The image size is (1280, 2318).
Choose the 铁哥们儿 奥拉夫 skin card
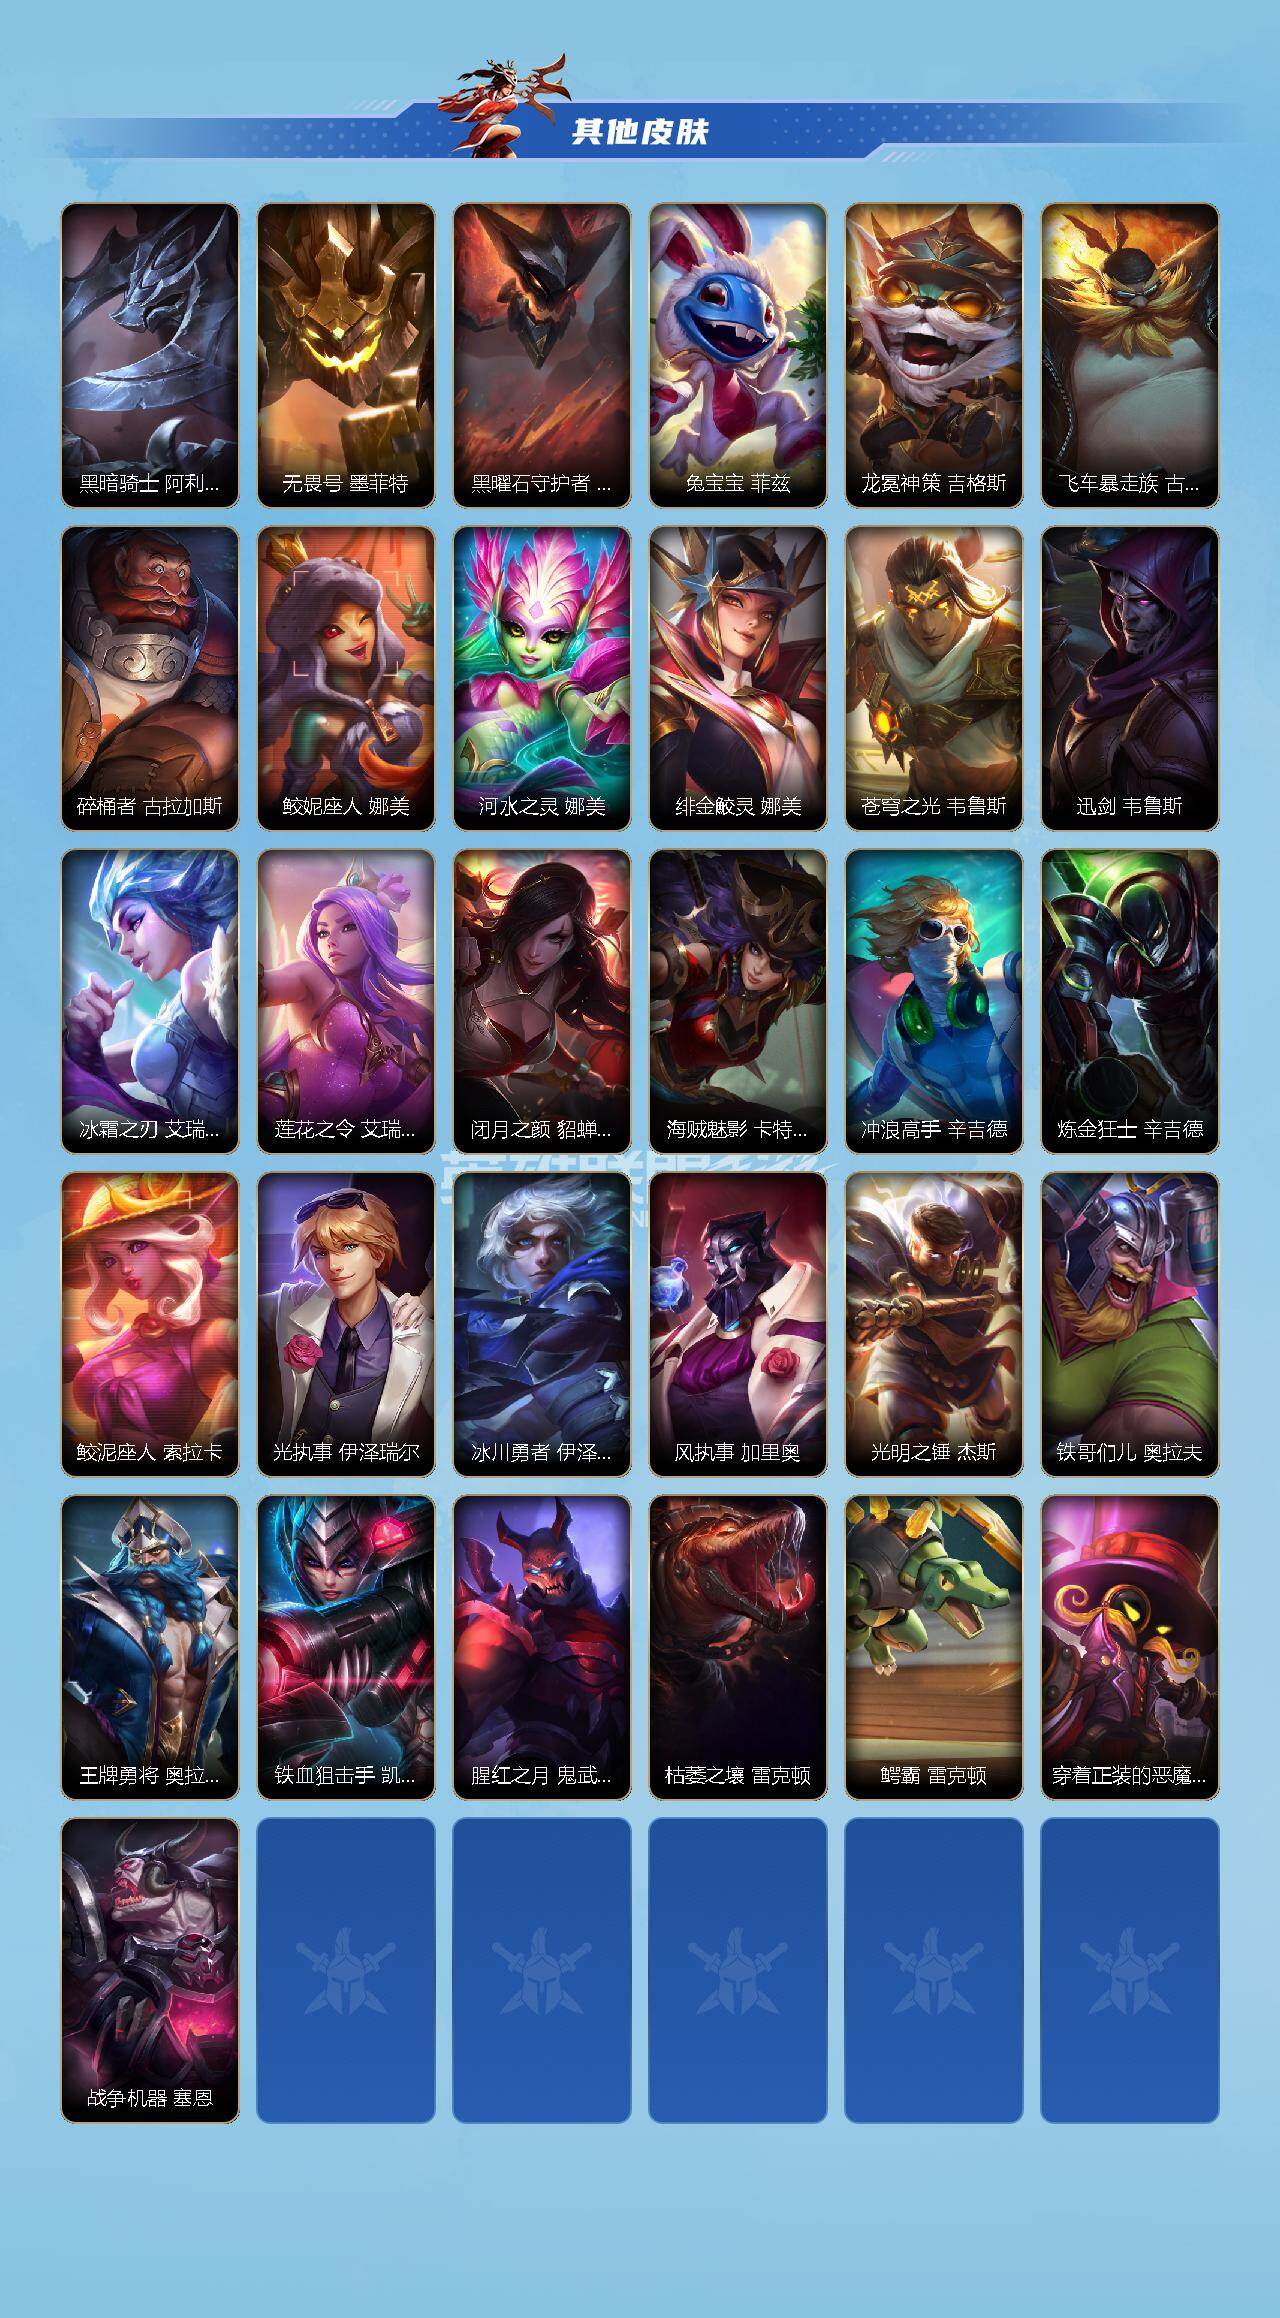[x=1130, y=1324]
